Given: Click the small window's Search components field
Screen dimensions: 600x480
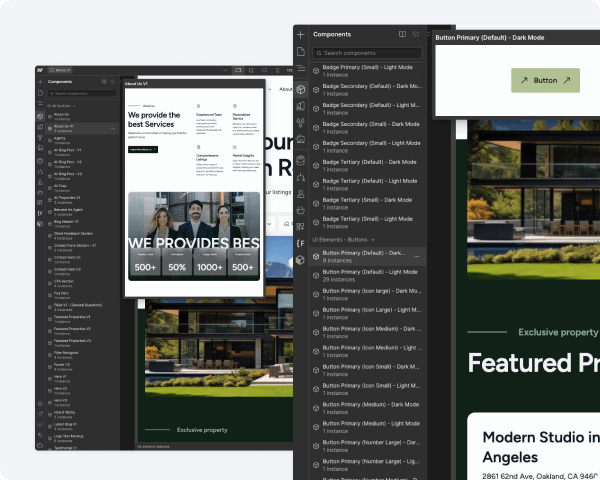Looking at the screenshot, I should pyautogui.click(x=82, y=93).
